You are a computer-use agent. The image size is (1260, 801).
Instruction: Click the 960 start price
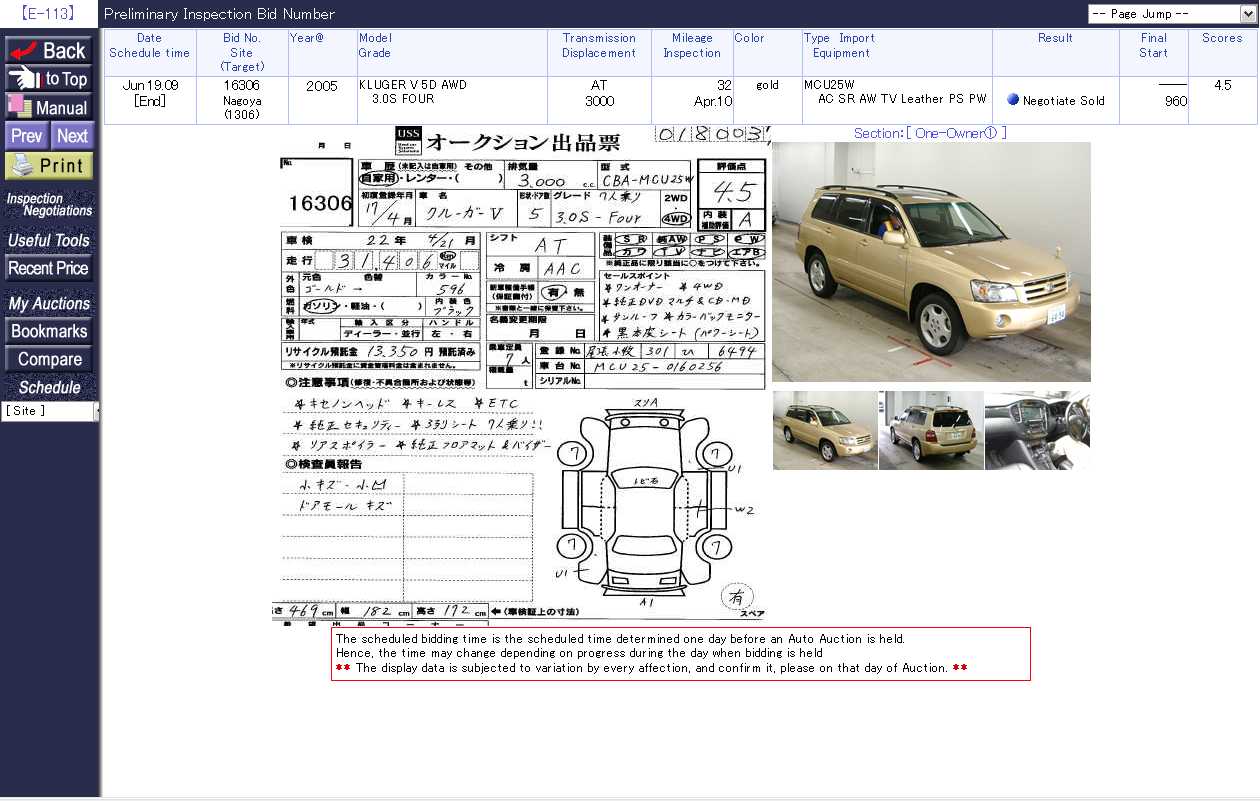point(1175,101)
